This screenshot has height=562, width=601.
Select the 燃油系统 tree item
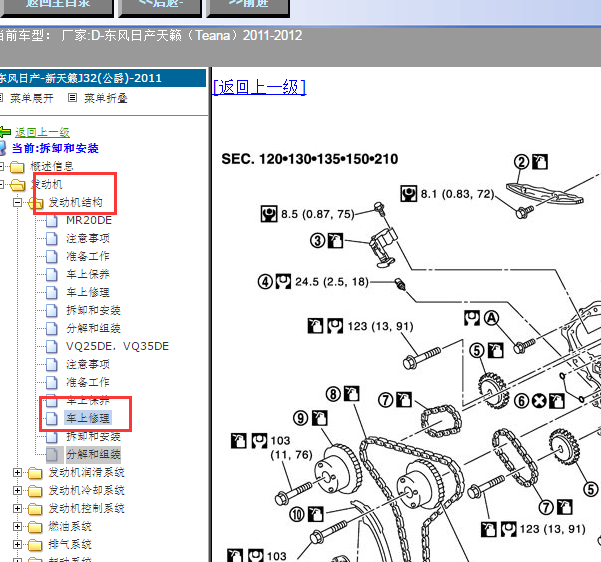70,526
